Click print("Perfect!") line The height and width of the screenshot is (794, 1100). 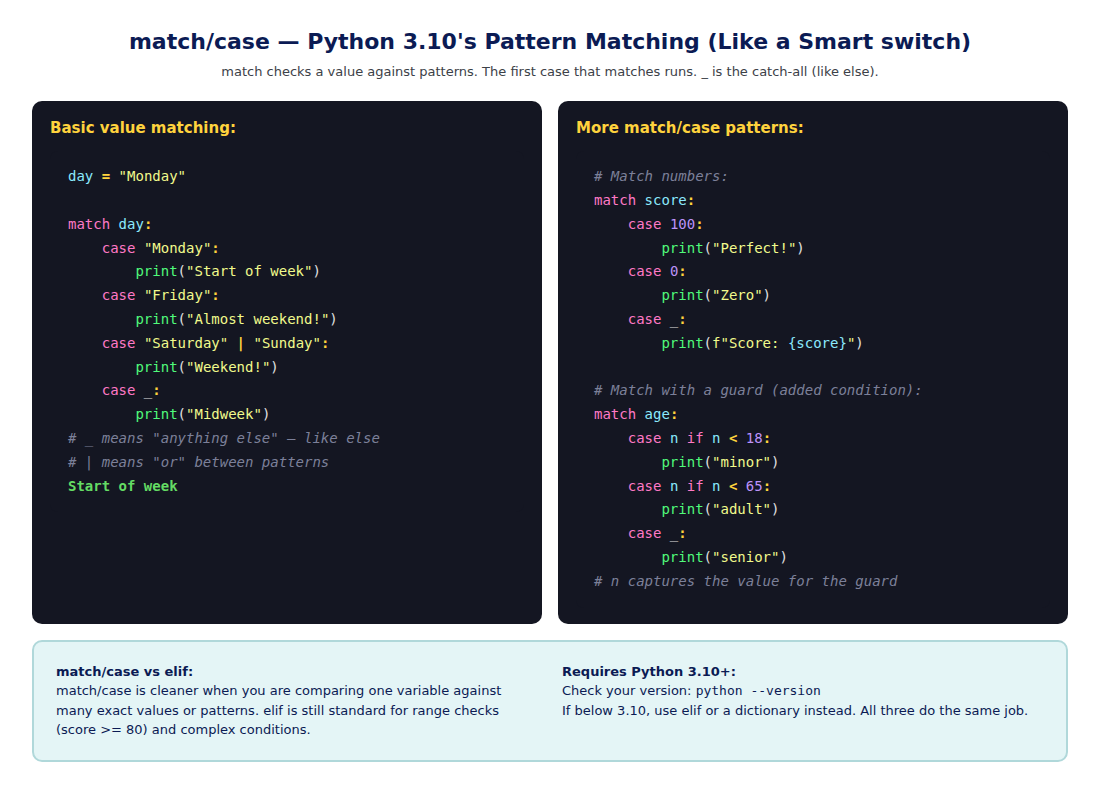pyautogui.click(x=732, y=248)
